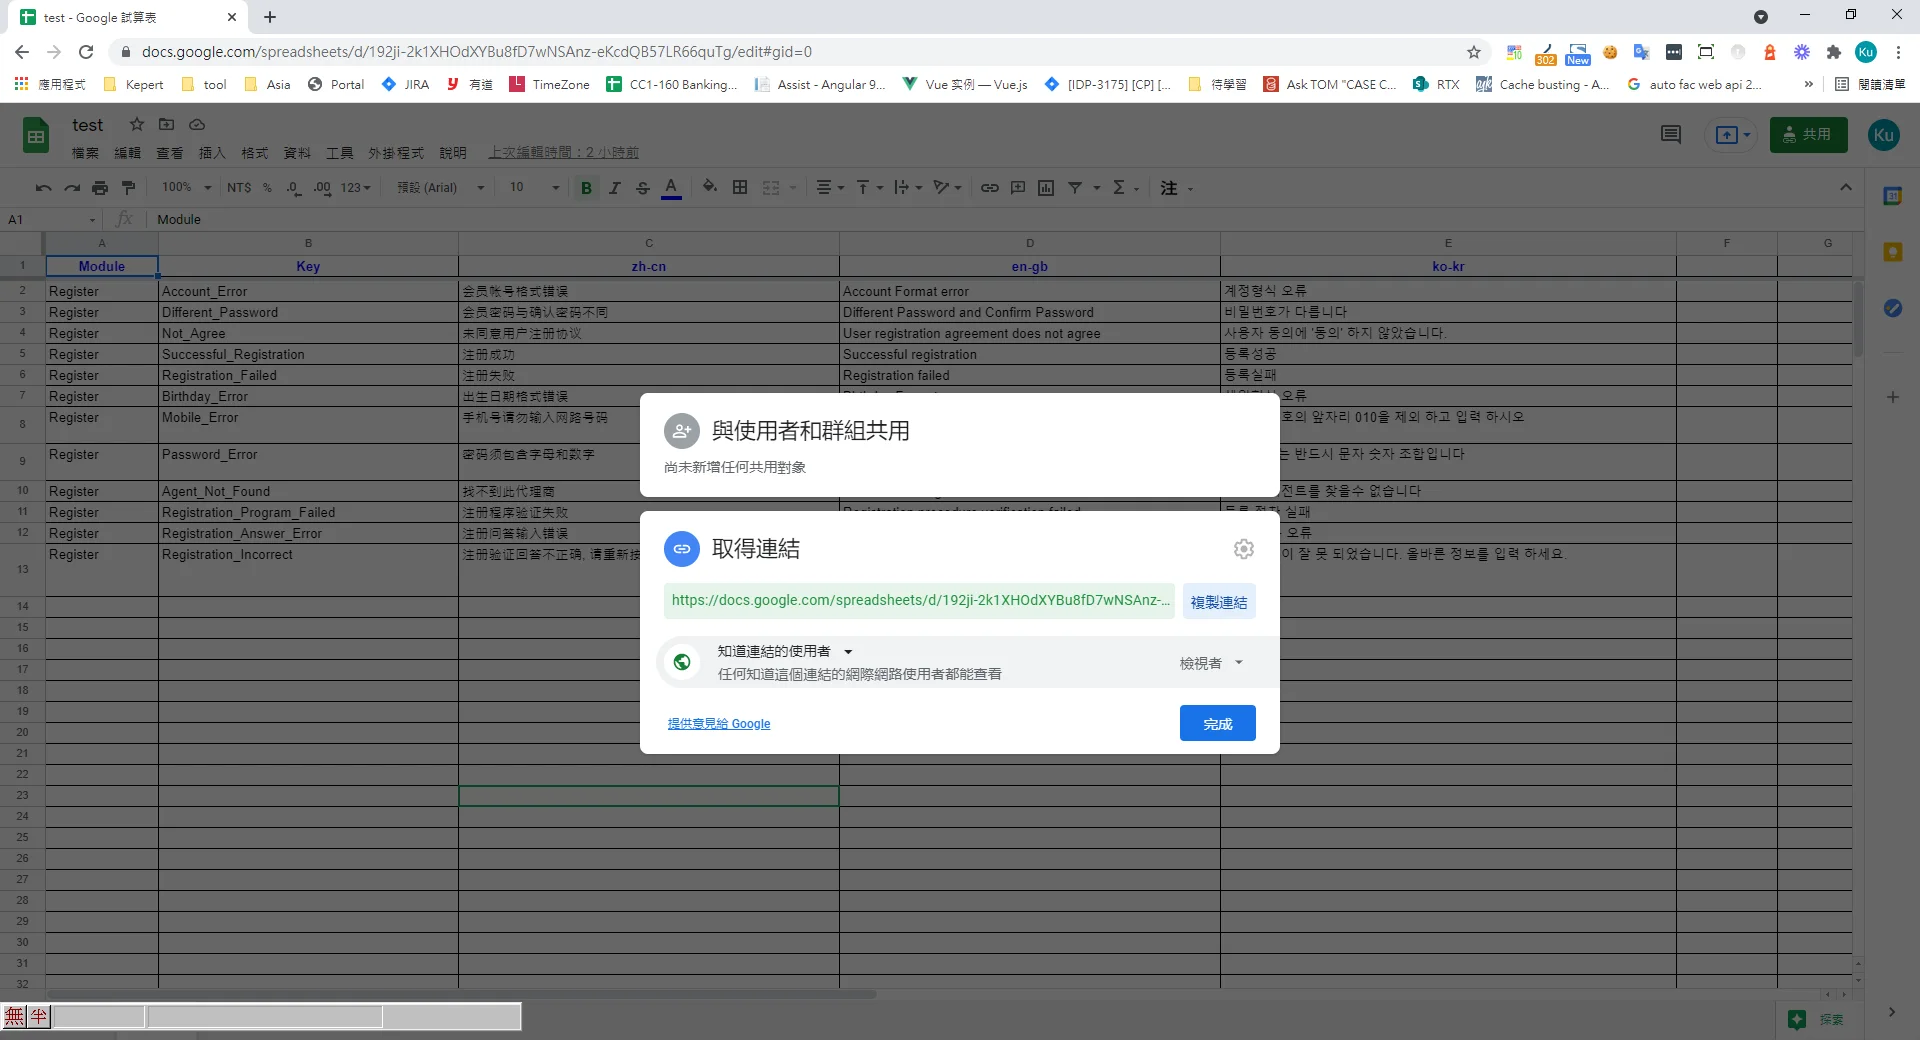Viewport: 1920px width, 1040px height.
Task: Open Google Calendar side panel
Action: 1892,197
